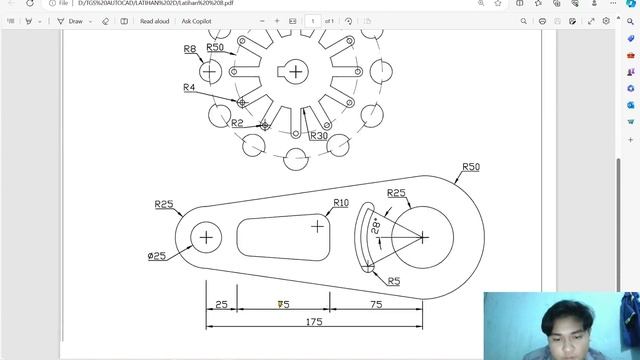Click the R5 radius label
Screen dimensions: 640x360
tap(393, 281)
